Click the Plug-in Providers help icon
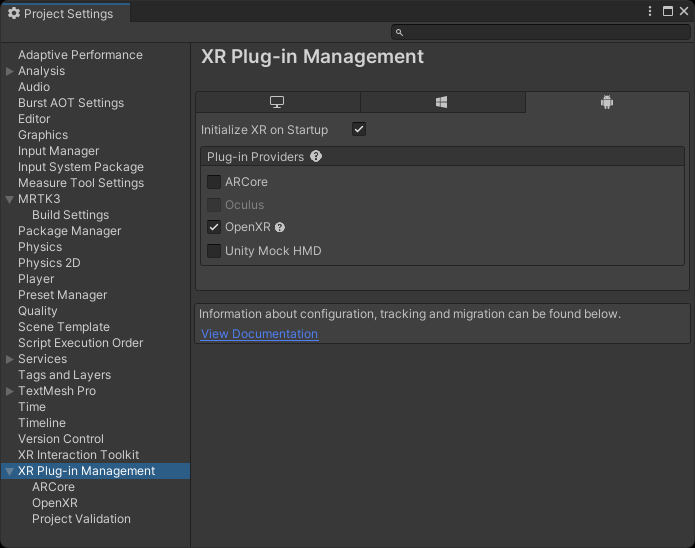The width and height of the screenshot is (695, 548). click(316, 157)
